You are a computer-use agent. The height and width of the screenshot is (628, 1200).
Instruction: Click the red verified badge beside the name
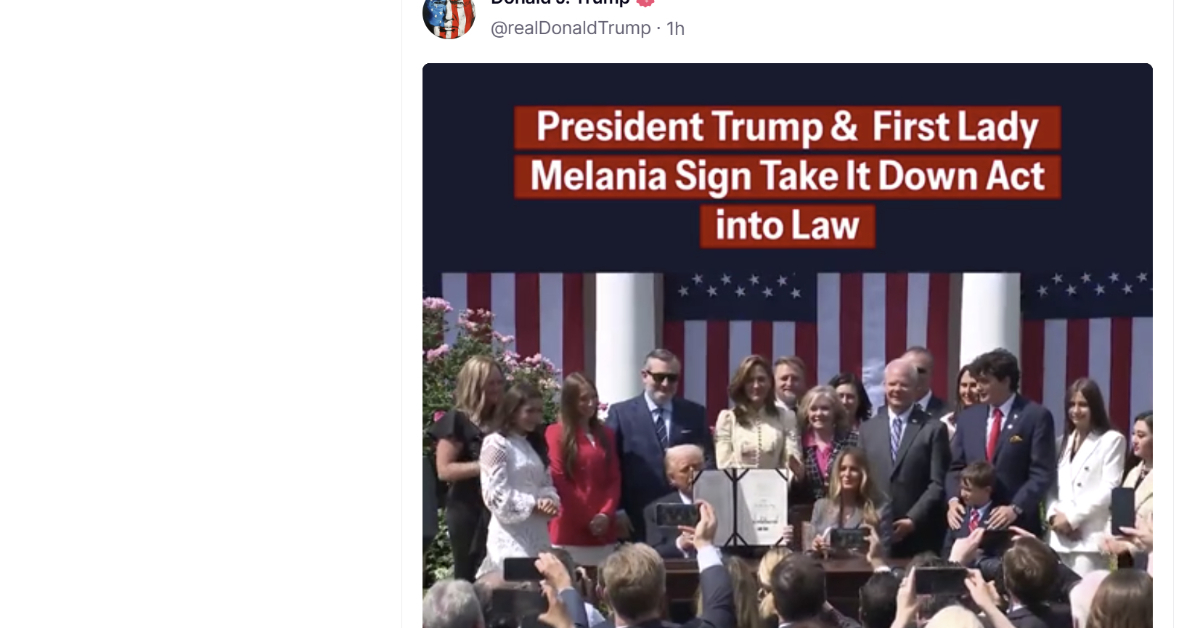[645, 3]
